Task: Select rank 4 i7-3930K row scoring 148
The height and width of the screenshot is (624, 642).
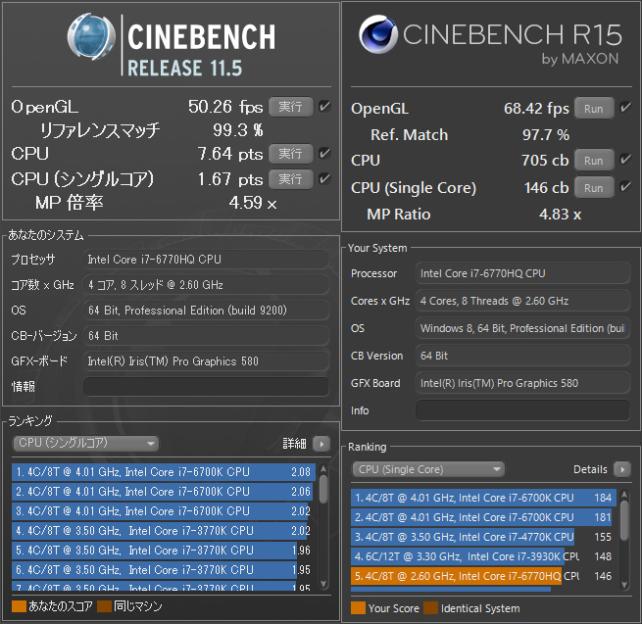Action: (484, 556)
